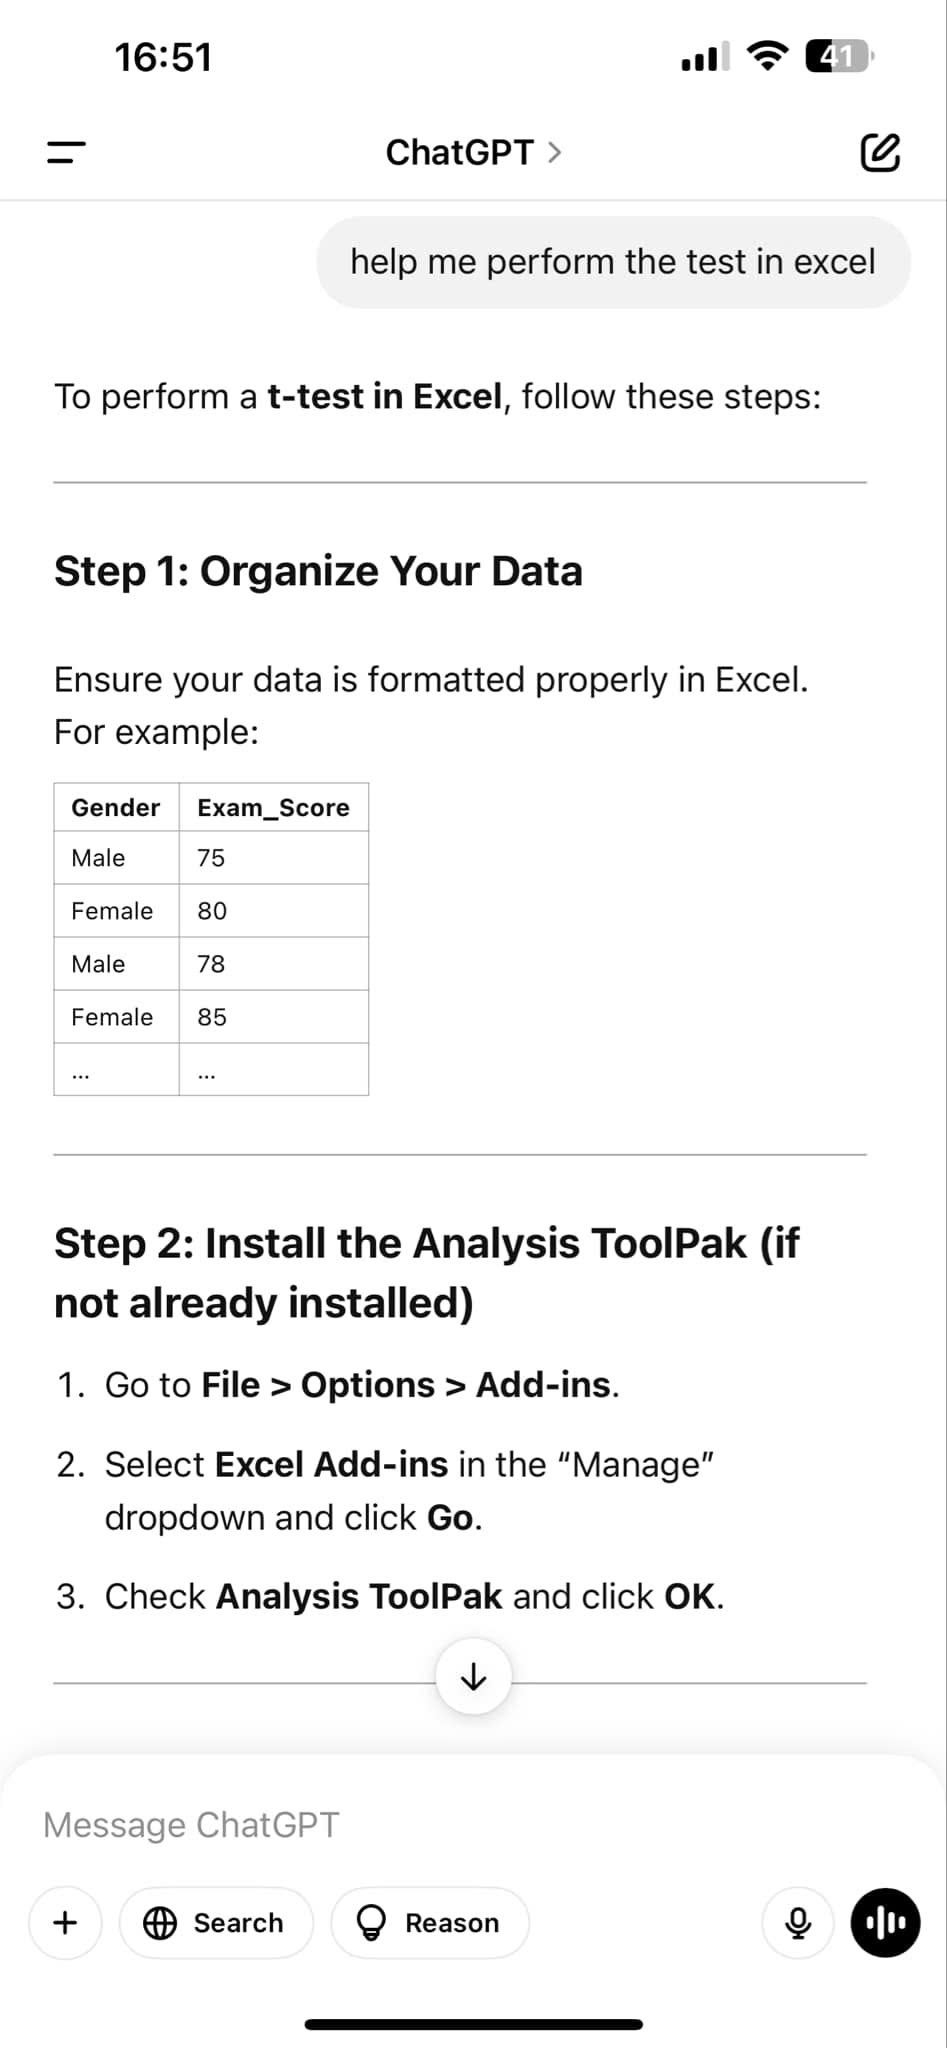
Task: Open ChatGPT model selector at top
Action: 460,153
